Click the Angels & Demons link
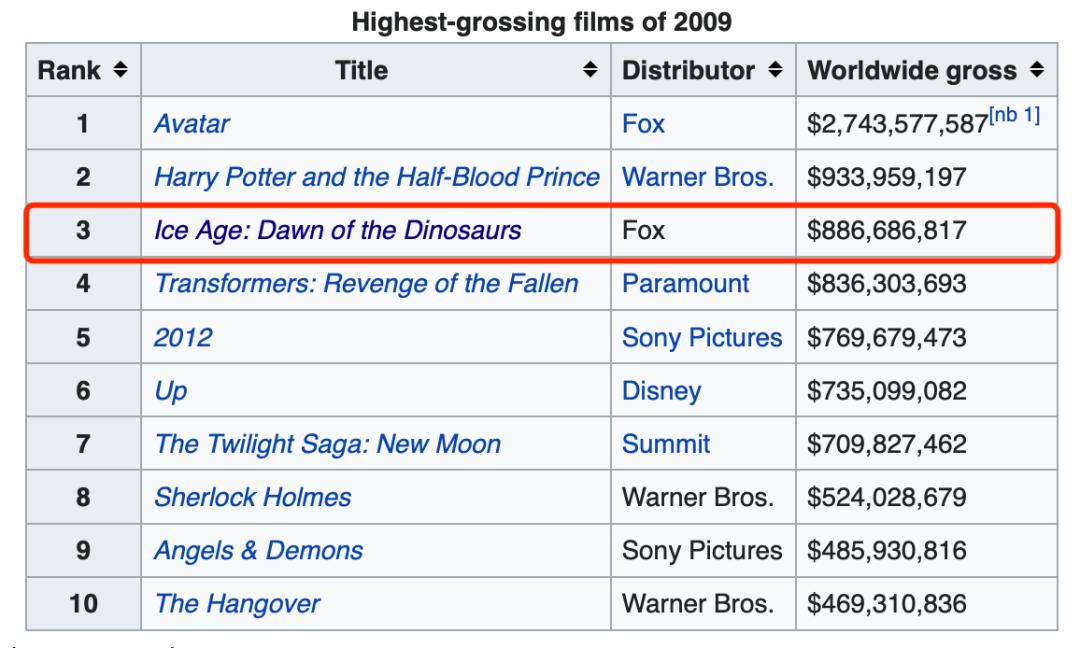The height and width of the screenshot is (648, 1080). (258, 549)
